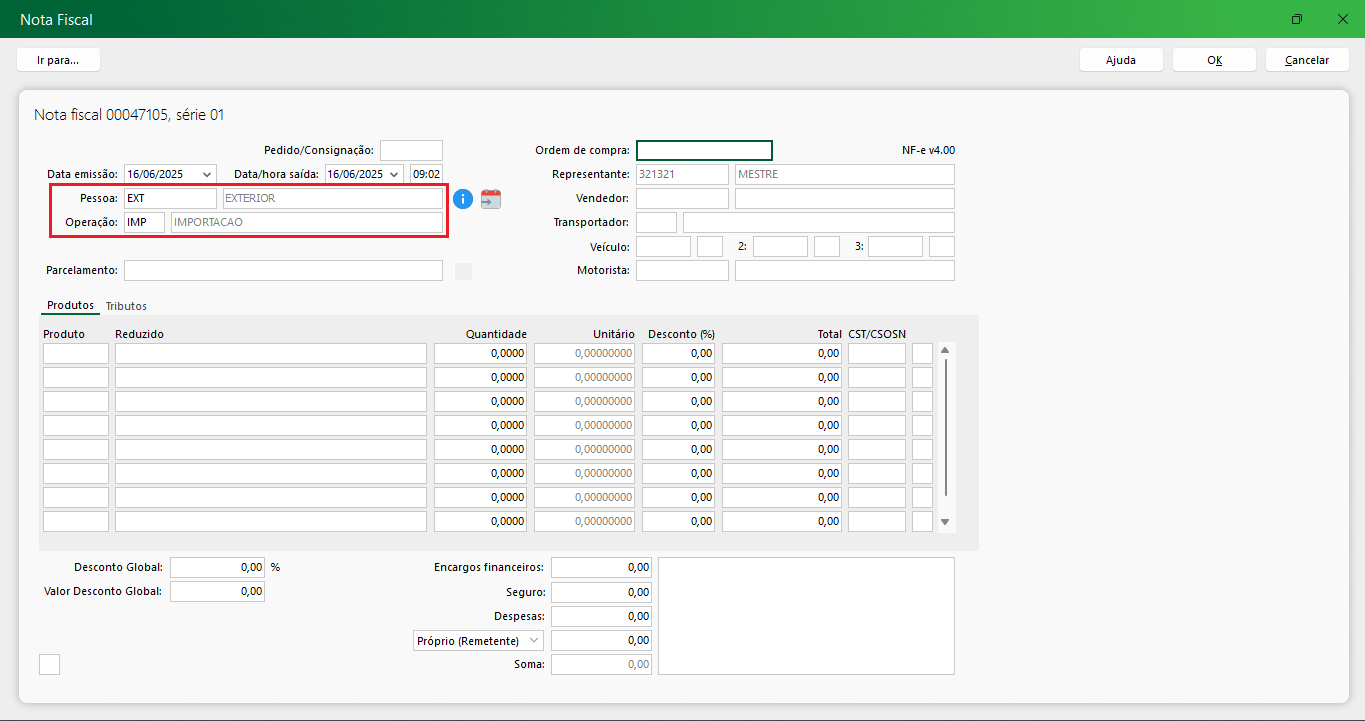
Task: Expand the Próprio (Remetente) freight dropdown
Action: [534, 640]
